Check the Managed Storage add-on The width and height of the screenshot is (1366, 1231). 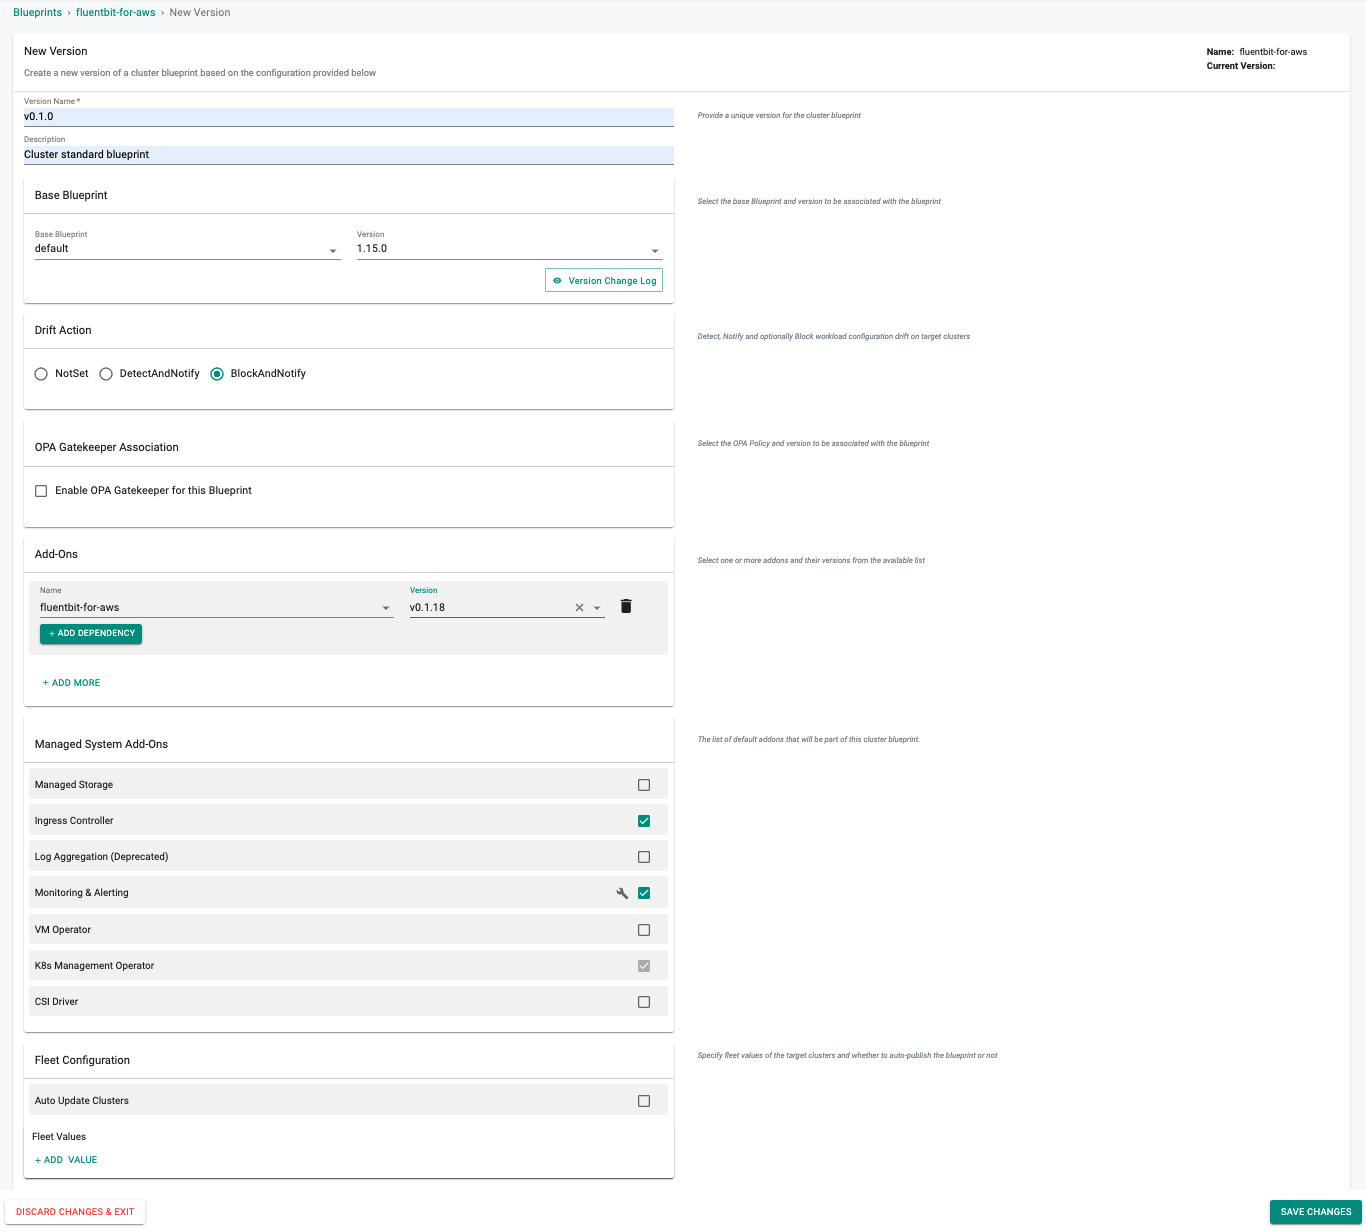(x=644, y=785)
